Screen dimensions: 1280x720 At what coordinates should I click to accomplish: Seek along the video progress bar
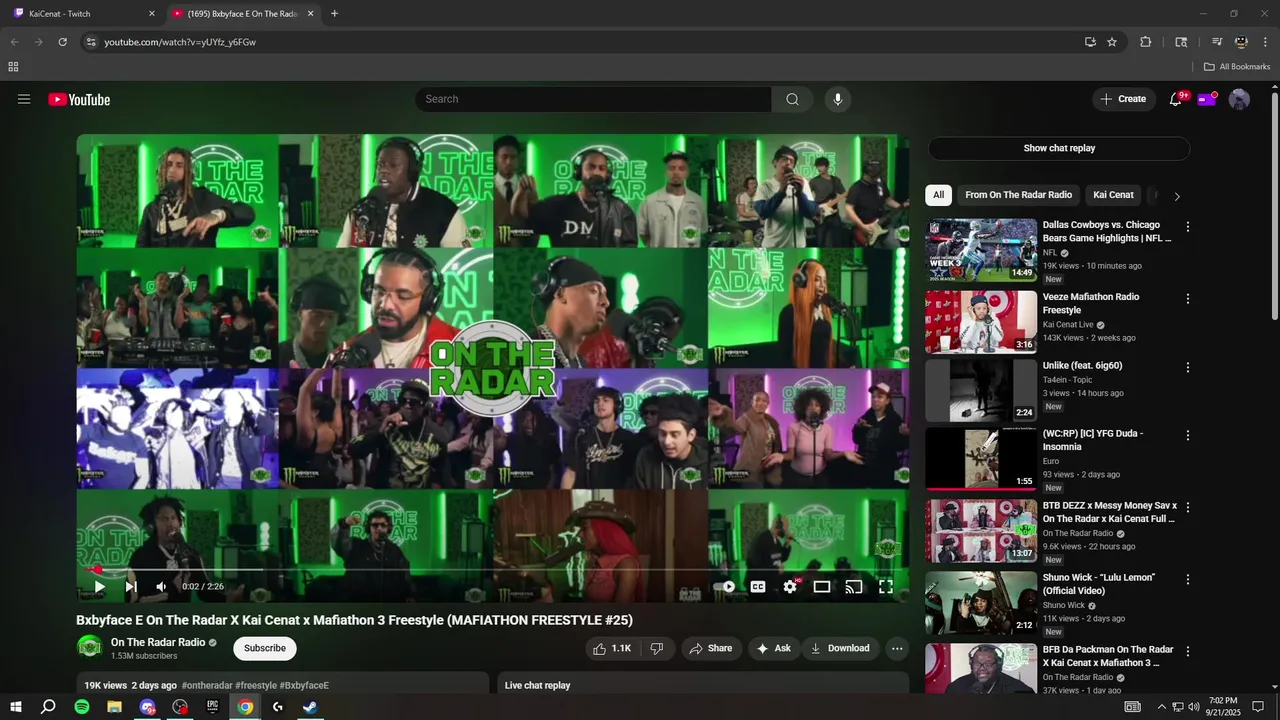click(493, 569)
